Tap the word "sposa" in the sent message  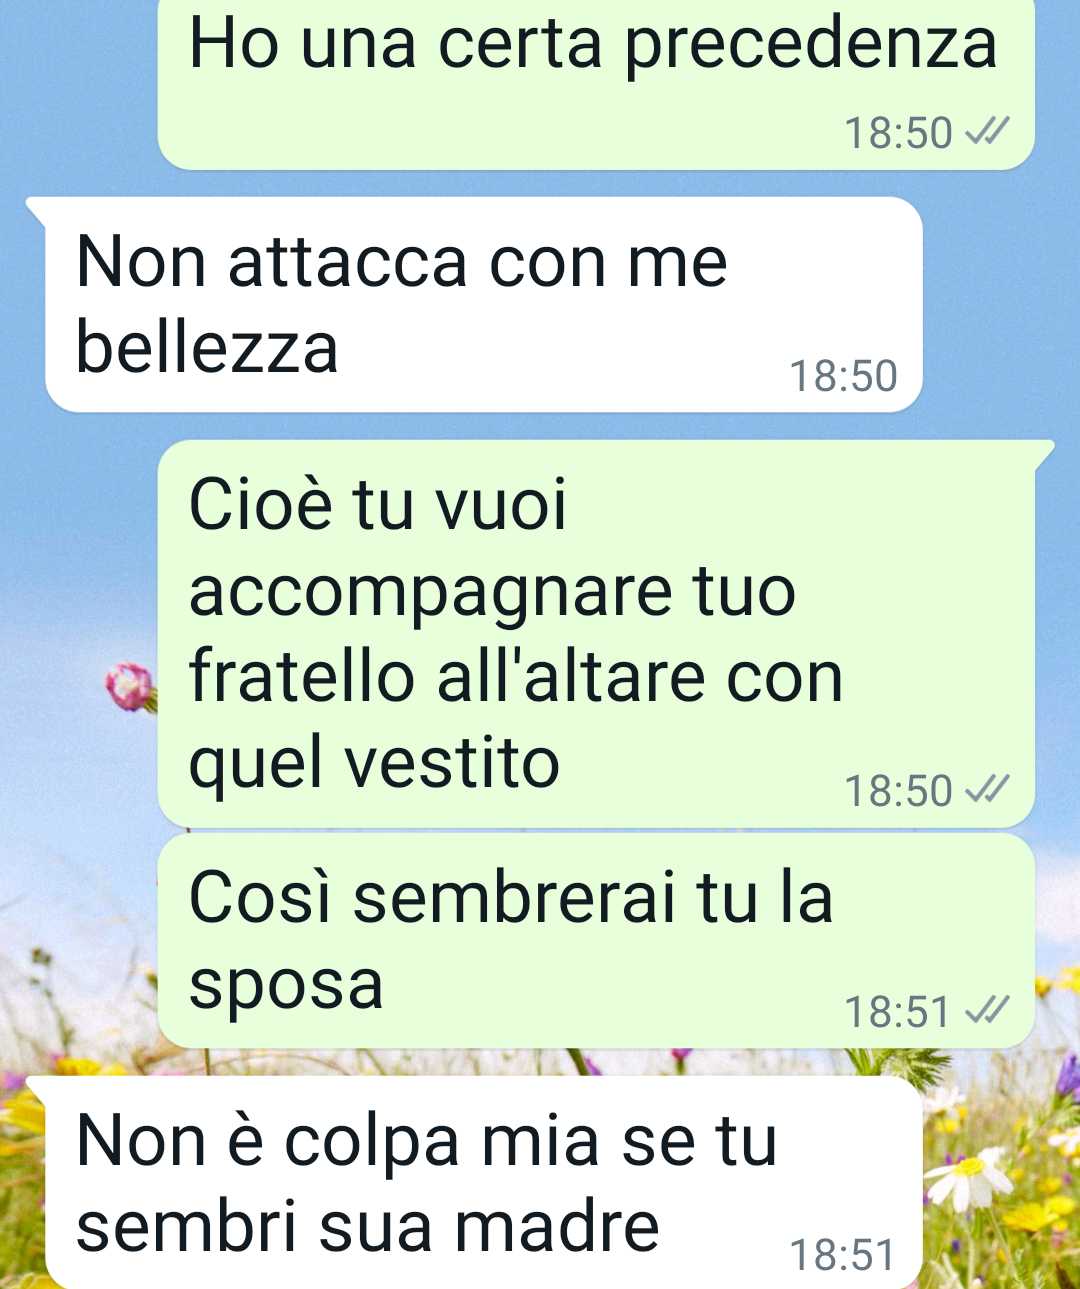286,986
